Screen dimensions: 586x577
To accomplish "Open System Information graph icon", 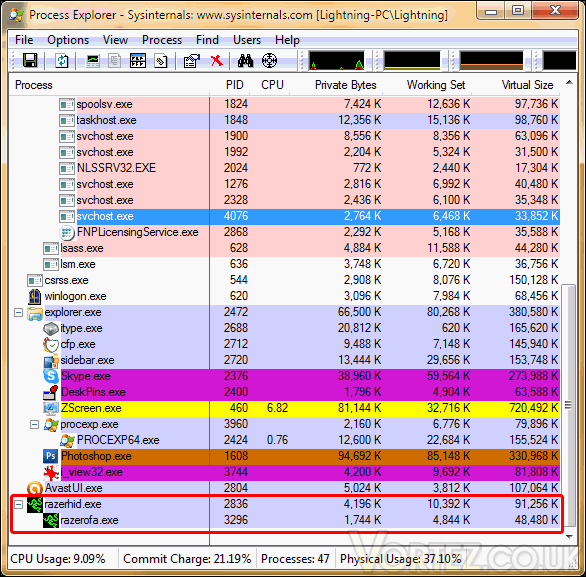I will (x=93, y=60).
